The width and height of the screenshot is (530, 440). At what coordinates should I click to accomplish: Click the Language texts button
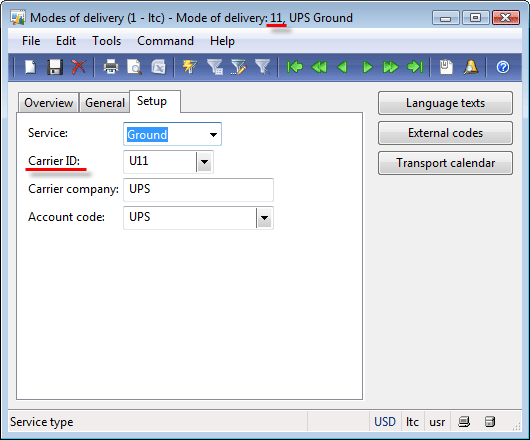(x=445, y=103)
